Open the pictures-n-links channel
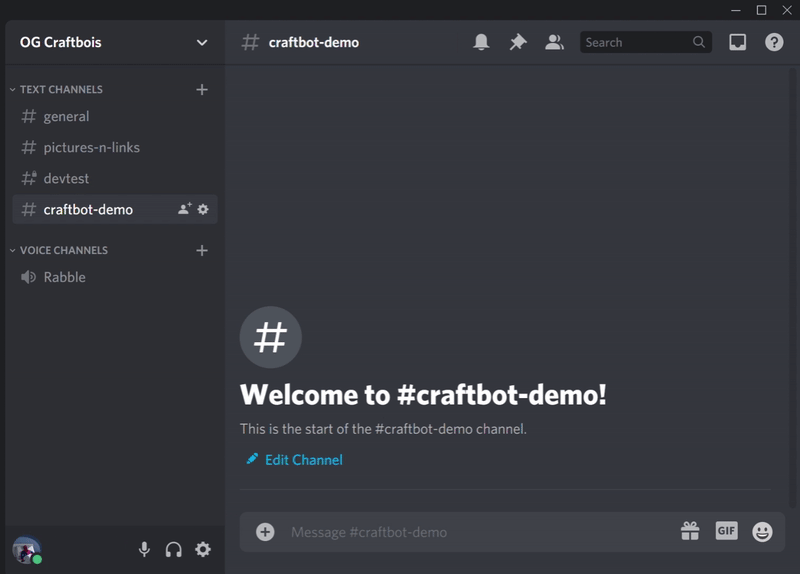Viewport: 800px width, 574px height. click(115, 147)
